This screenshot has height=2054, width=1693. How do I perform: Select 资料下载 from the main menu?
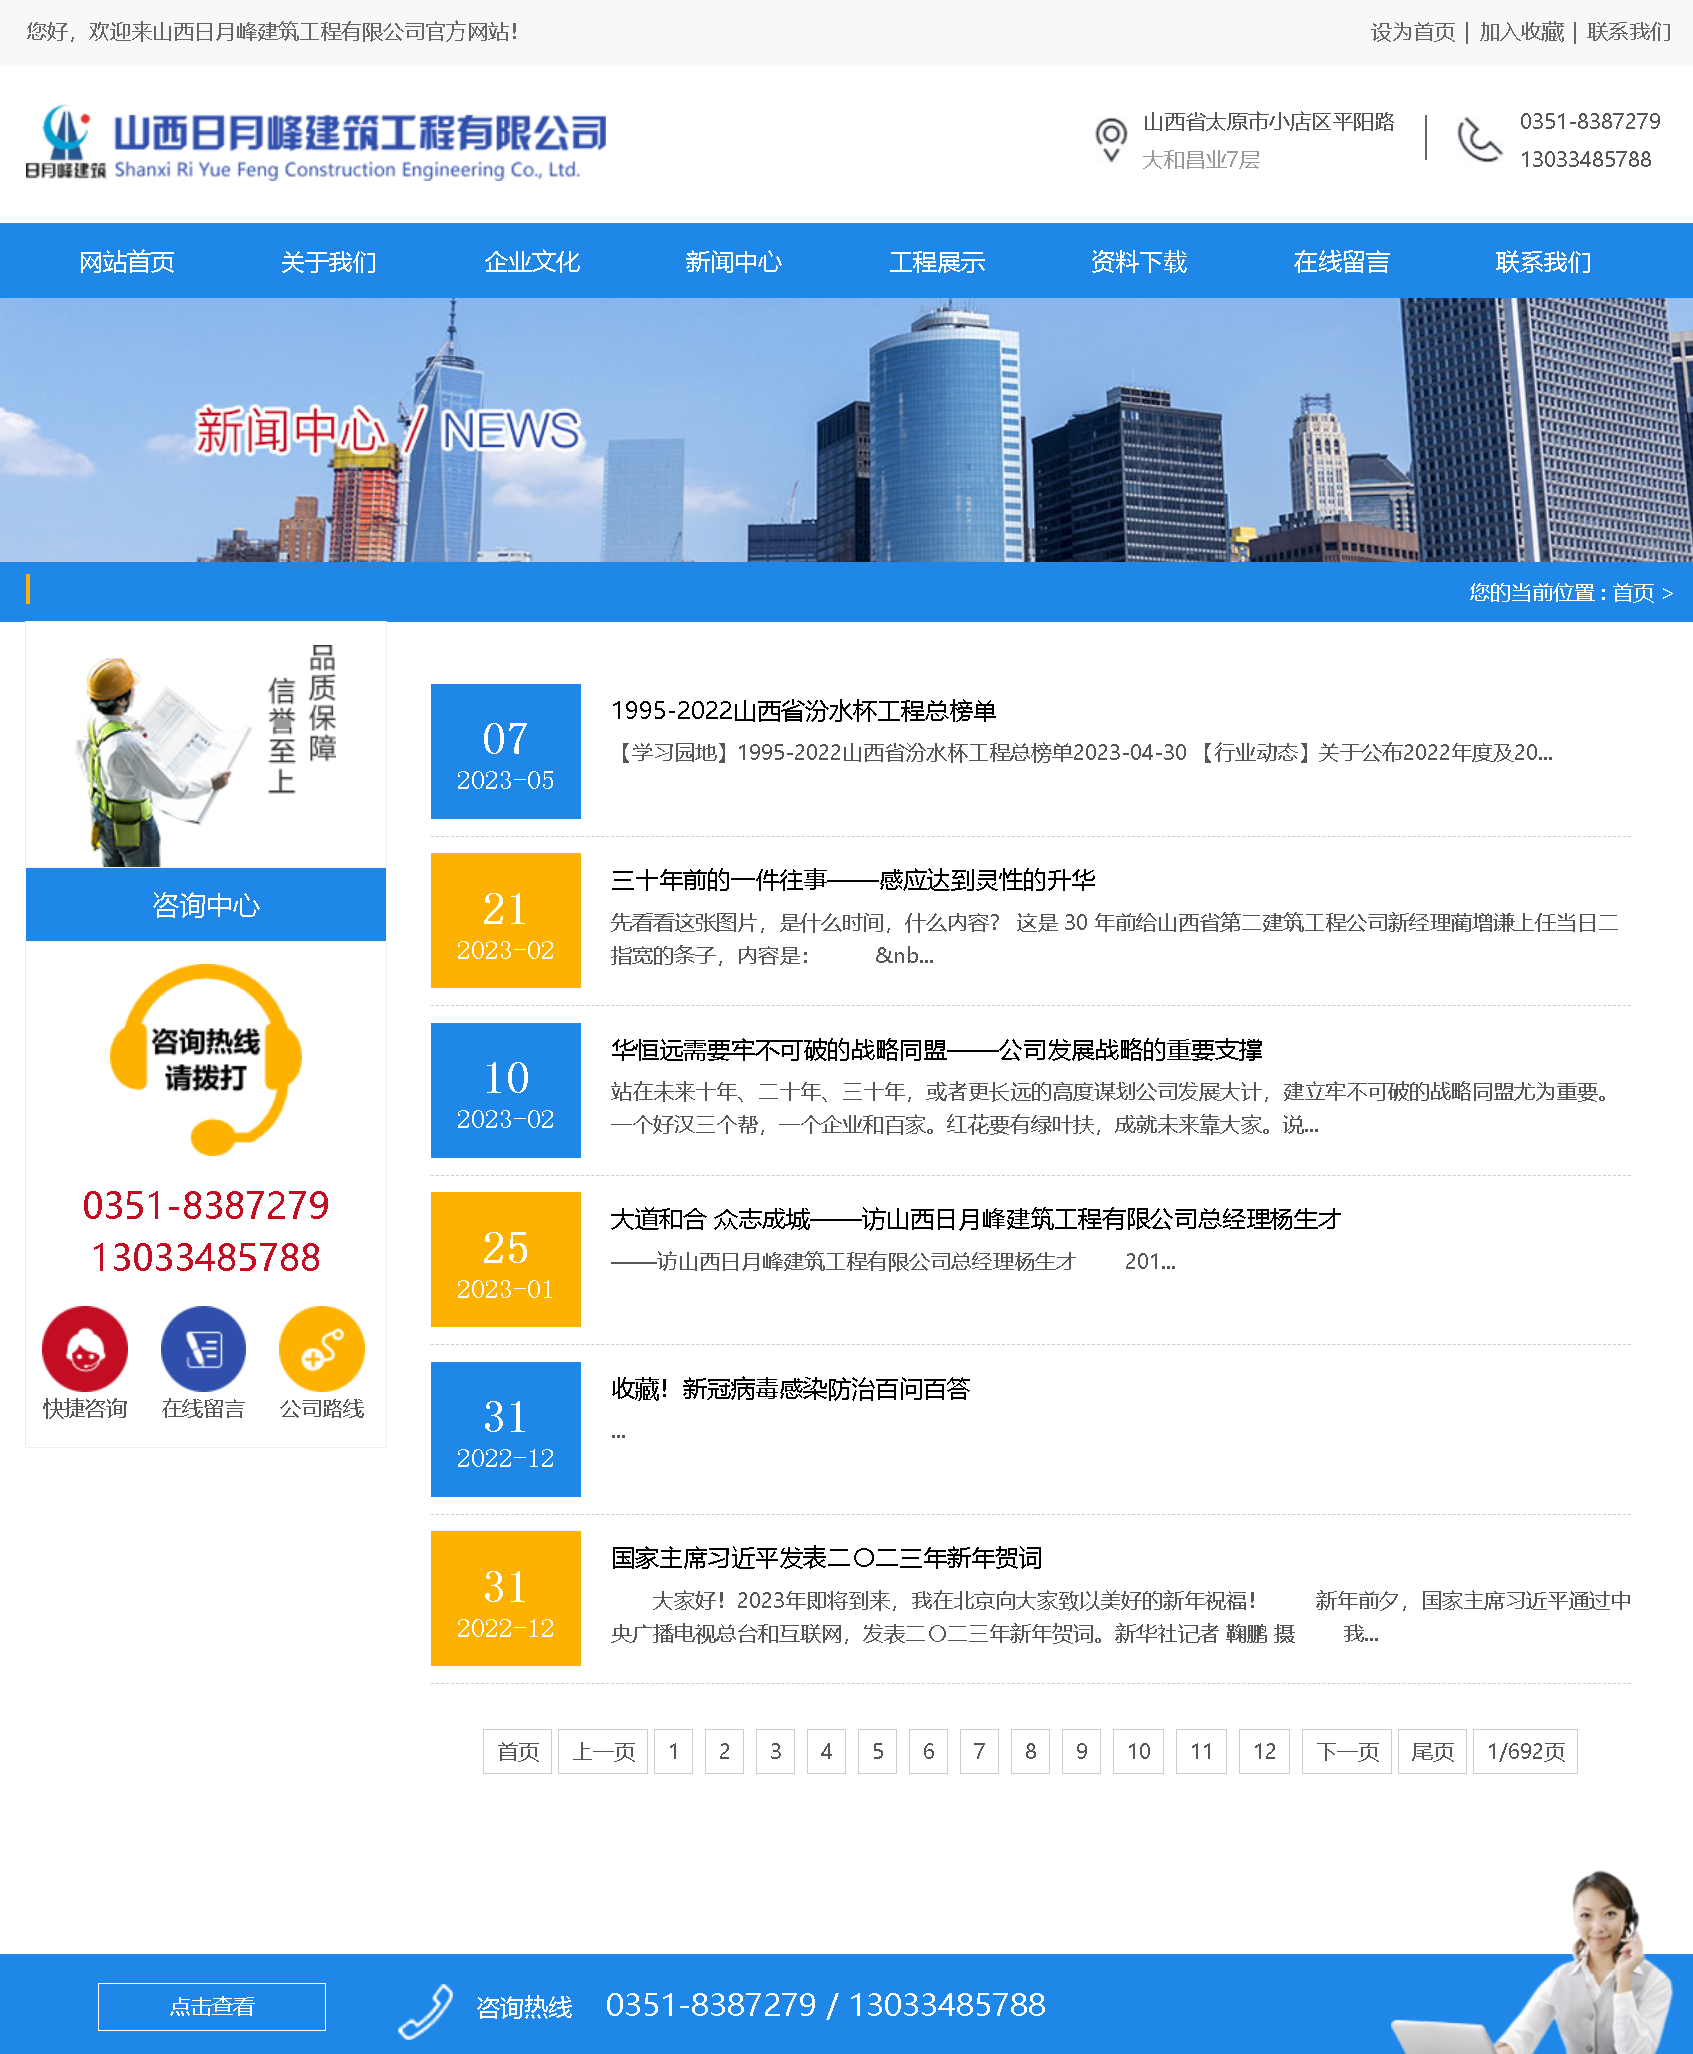(1138, 262)
